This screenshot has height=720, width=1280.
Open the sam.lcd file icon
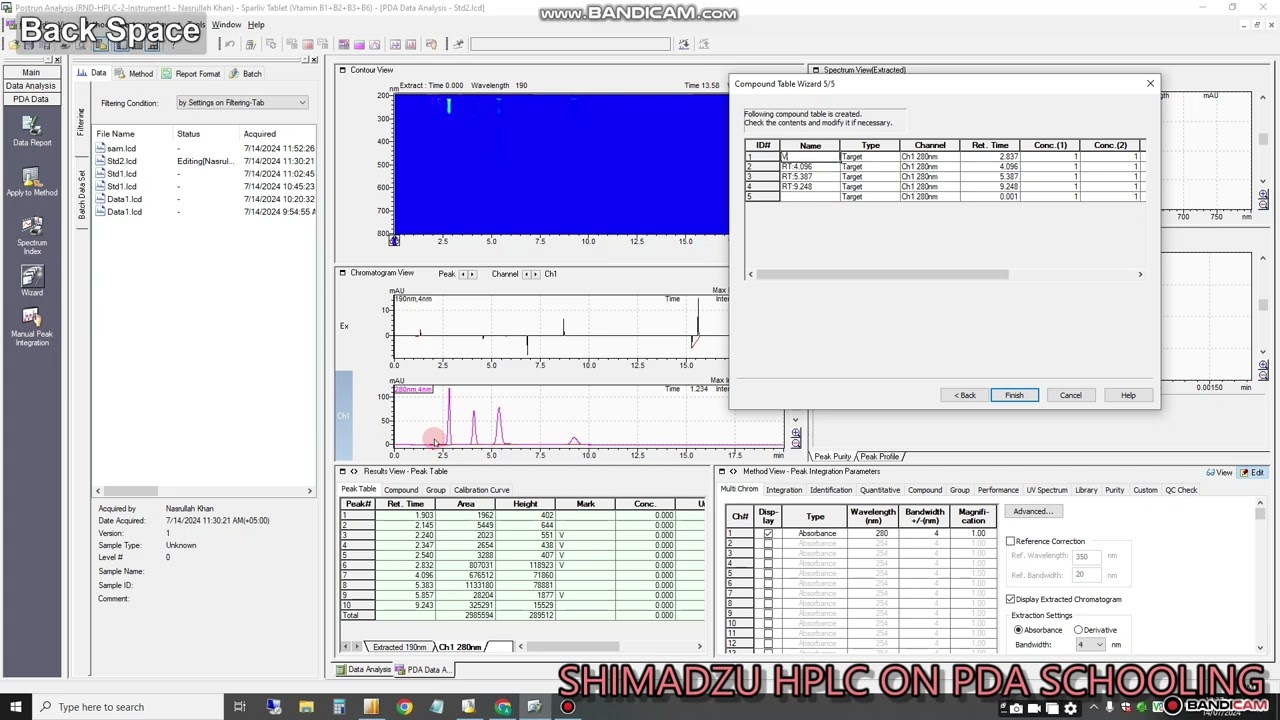pyautogui.click(x=101, y=148)
